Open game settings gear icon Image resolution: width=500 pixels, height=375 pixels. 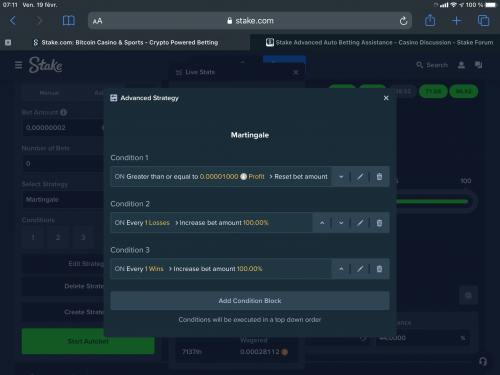tap(468, 295)
